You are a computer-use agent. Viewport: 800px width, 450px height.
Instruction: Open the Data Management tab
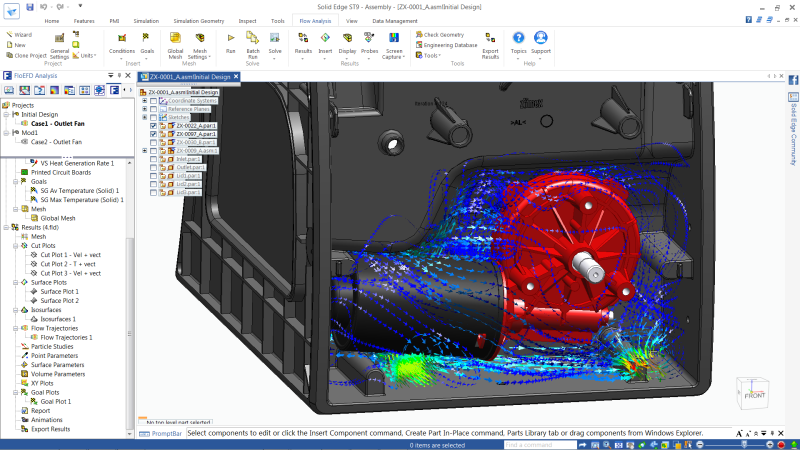(x=394, y=21)
